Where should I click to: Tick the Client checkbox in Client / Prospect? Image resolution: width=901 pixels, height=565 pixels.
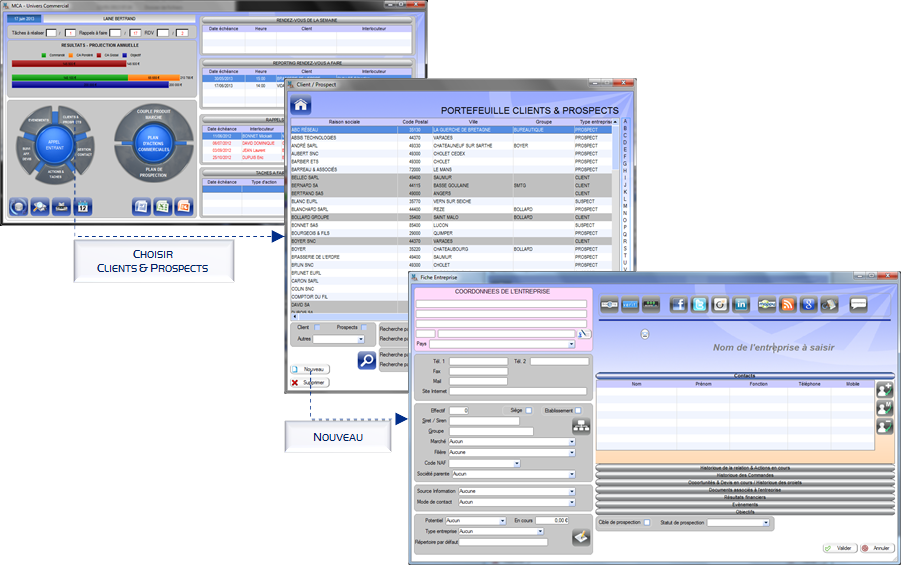317,328
